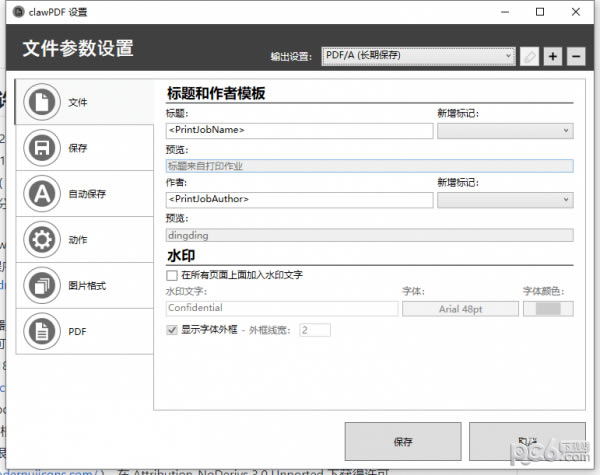Click the author preview field dingding

[x=370, y=235]
